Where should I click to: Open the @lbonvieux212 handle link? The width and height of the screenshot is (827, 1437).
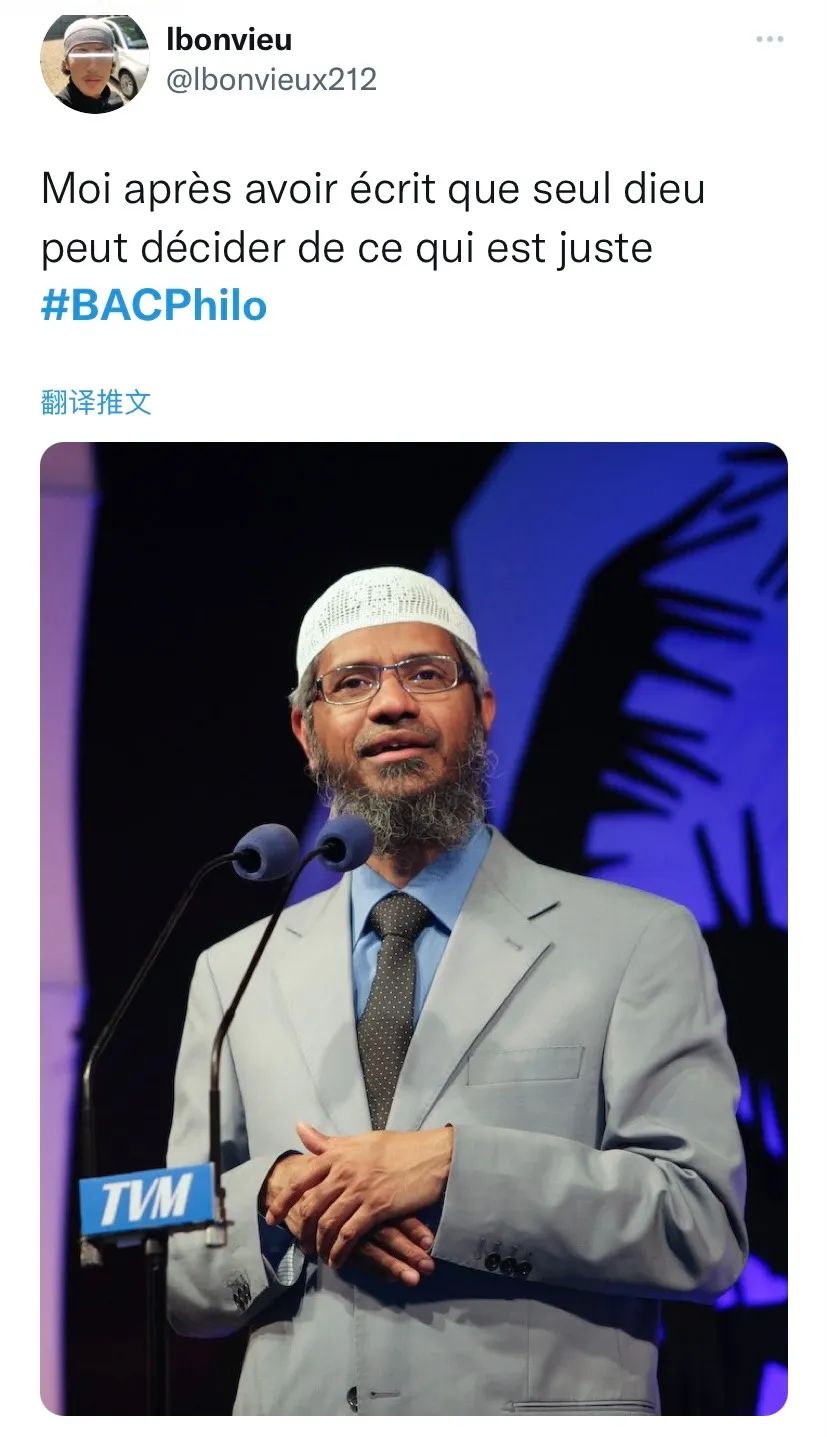tap(271, 80)
